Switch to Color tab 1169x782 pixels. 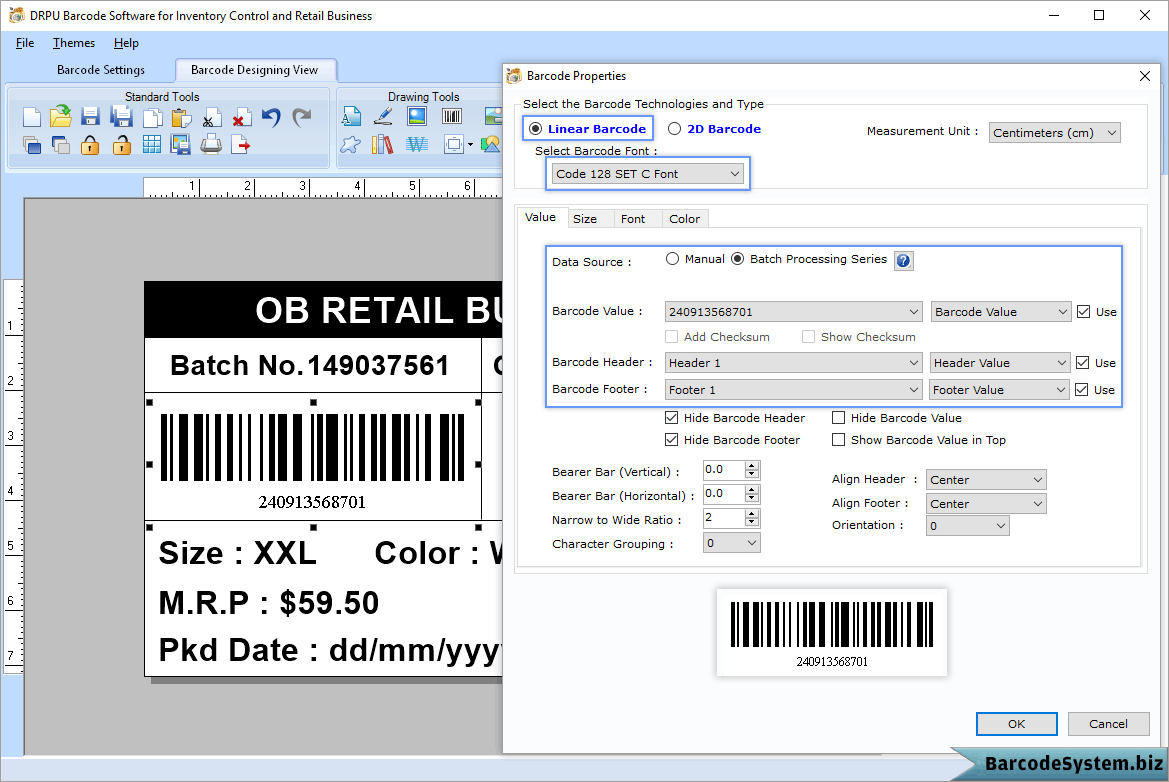coord(684,219)
